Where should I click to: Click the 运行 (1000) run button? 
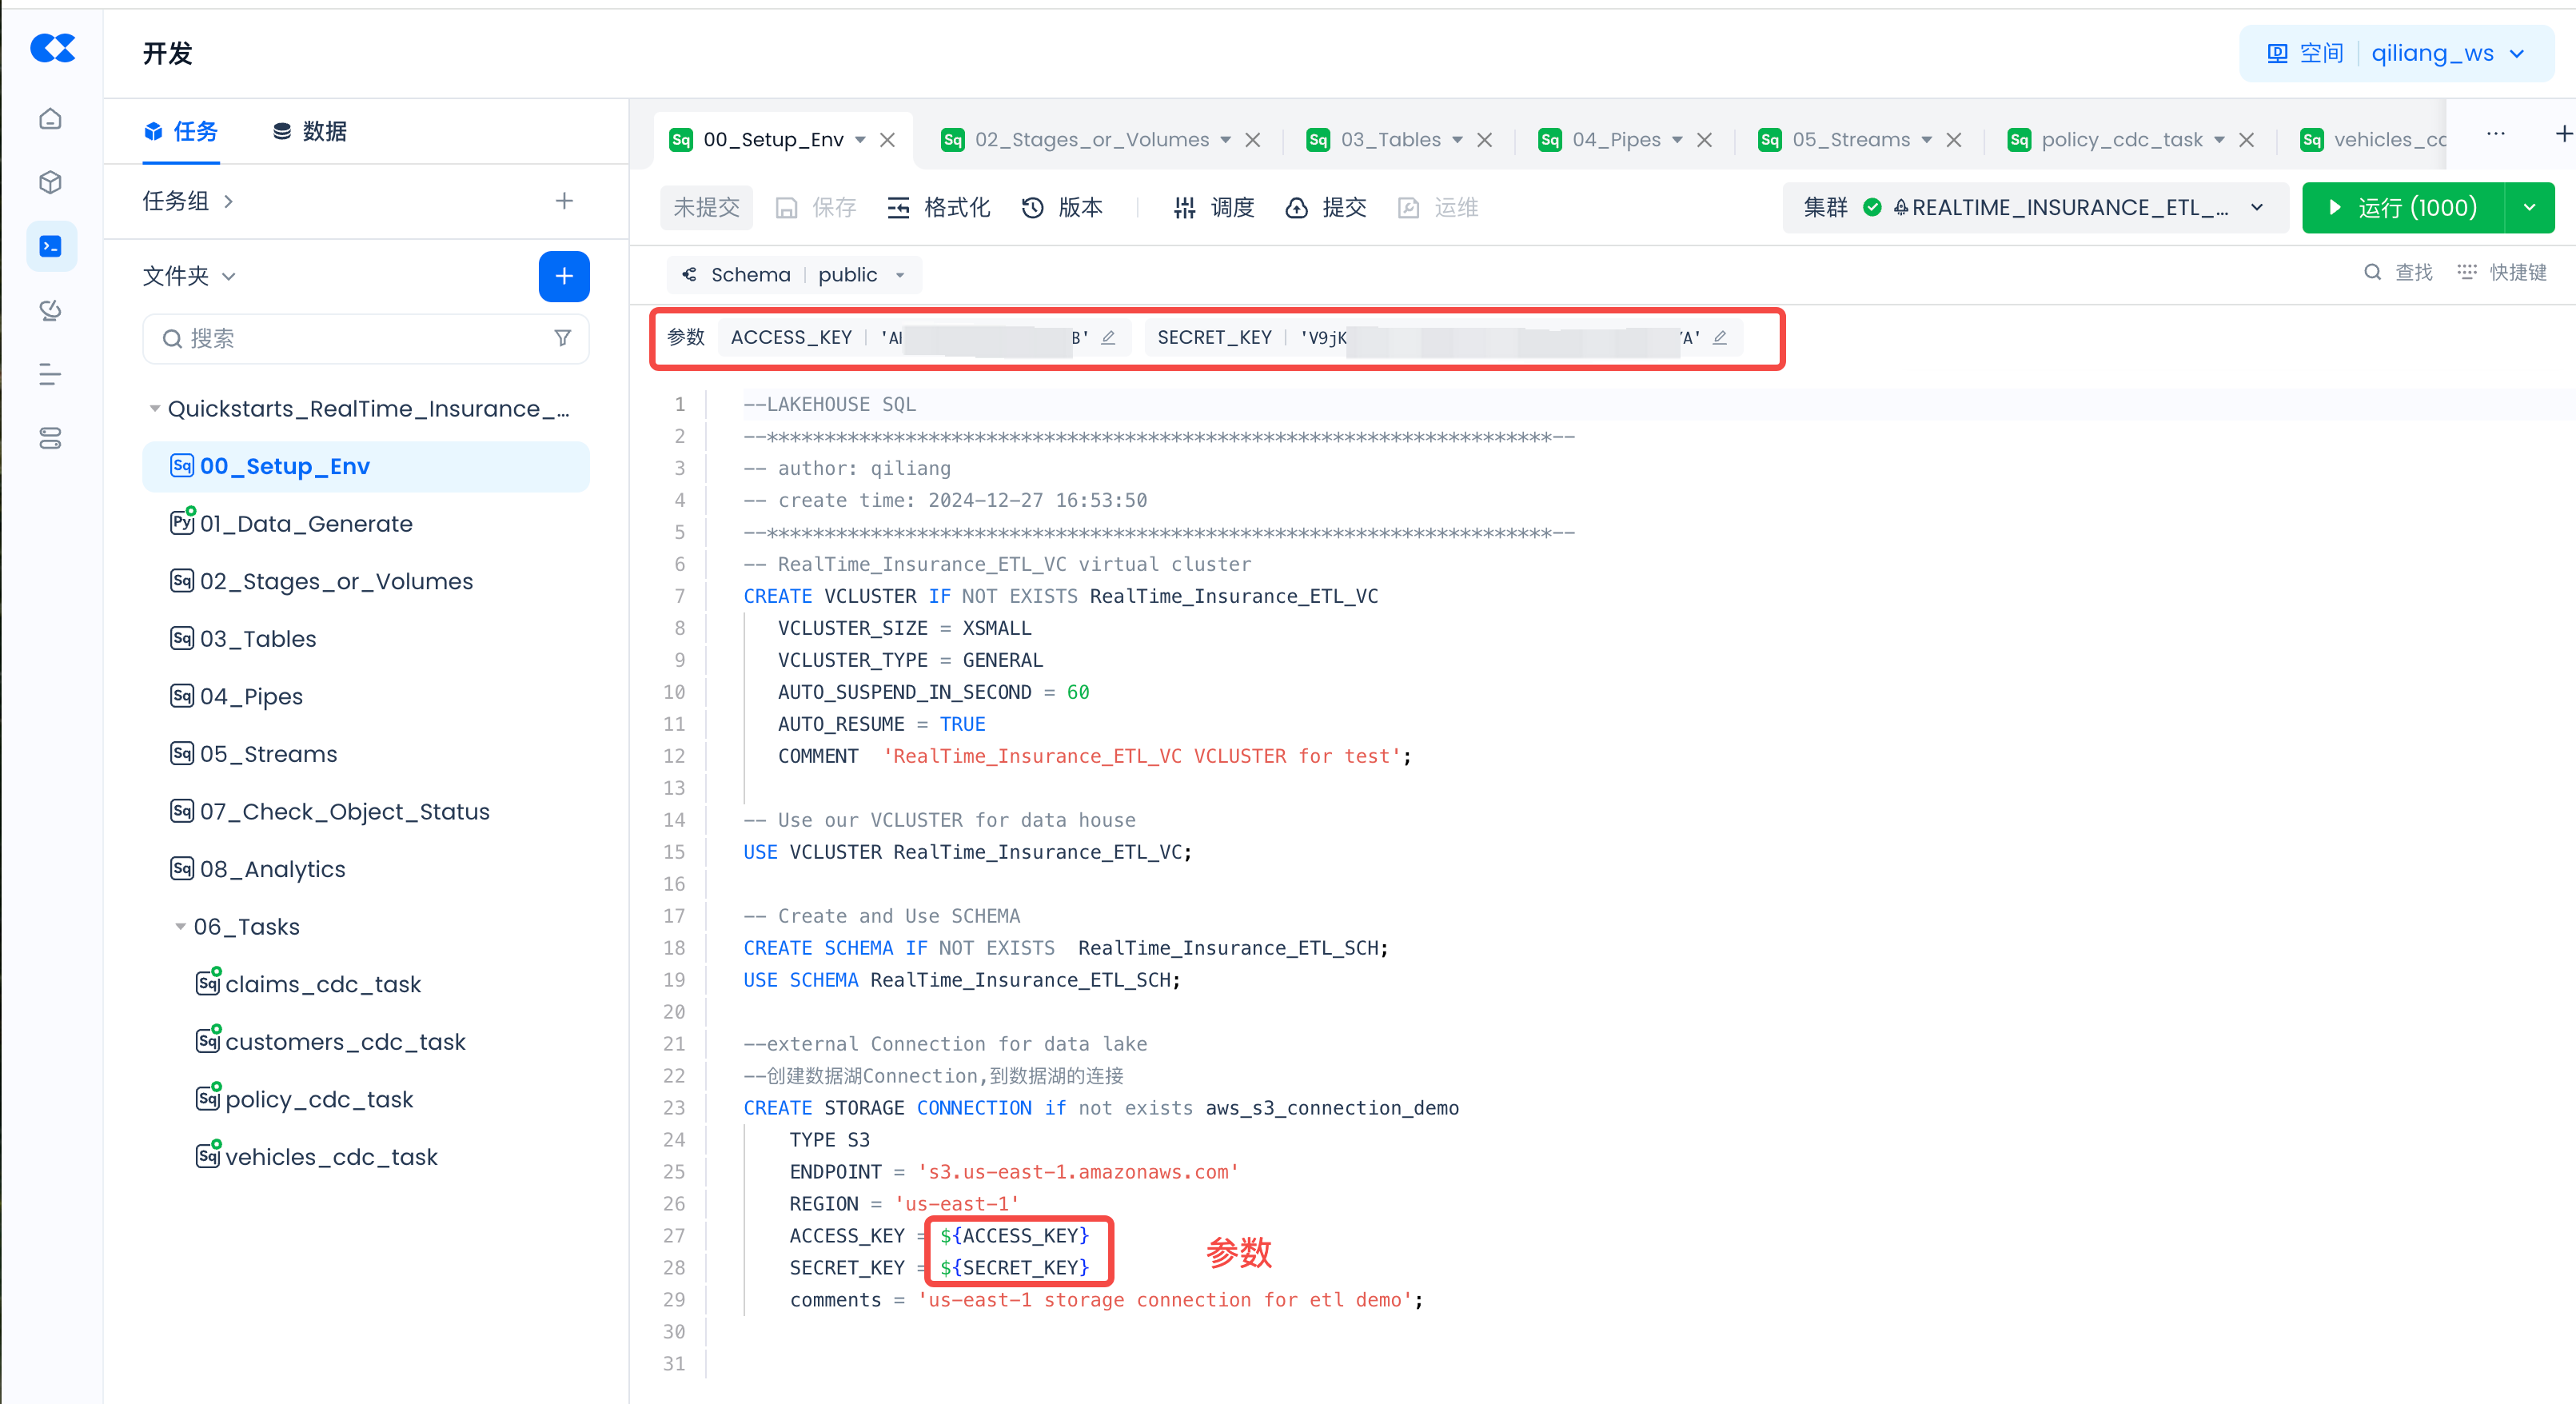click(2402, 207)
